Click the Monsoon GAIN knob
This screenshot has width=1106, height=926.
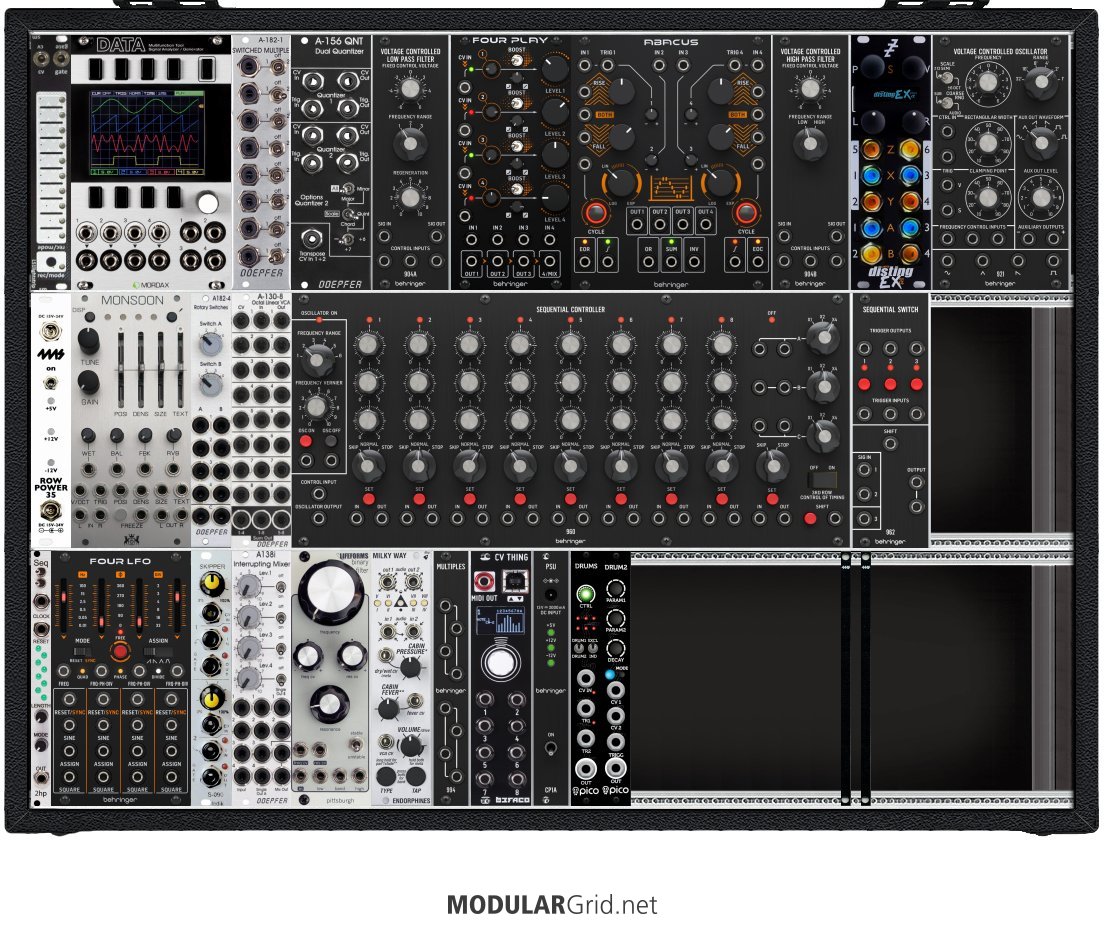pos(87,382)
